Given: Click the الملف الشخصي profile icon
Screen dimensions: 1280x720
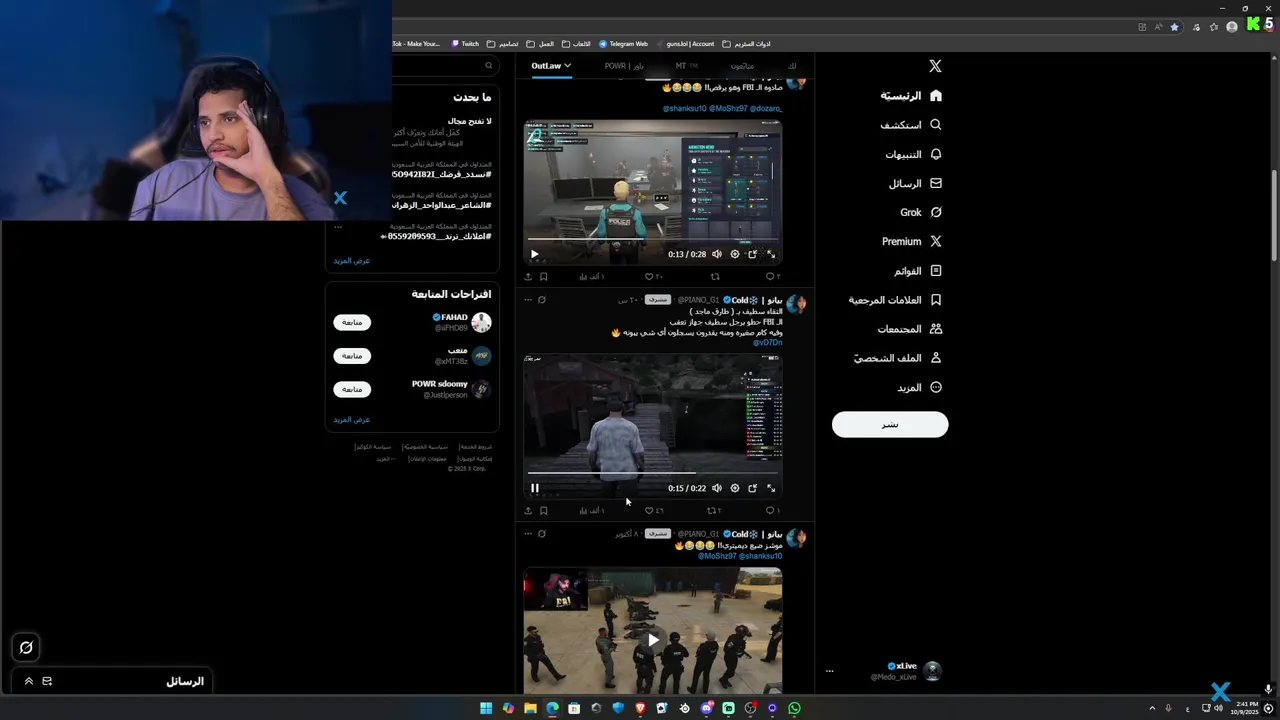Looking at the screenshot, I should [x=936, y=358].
